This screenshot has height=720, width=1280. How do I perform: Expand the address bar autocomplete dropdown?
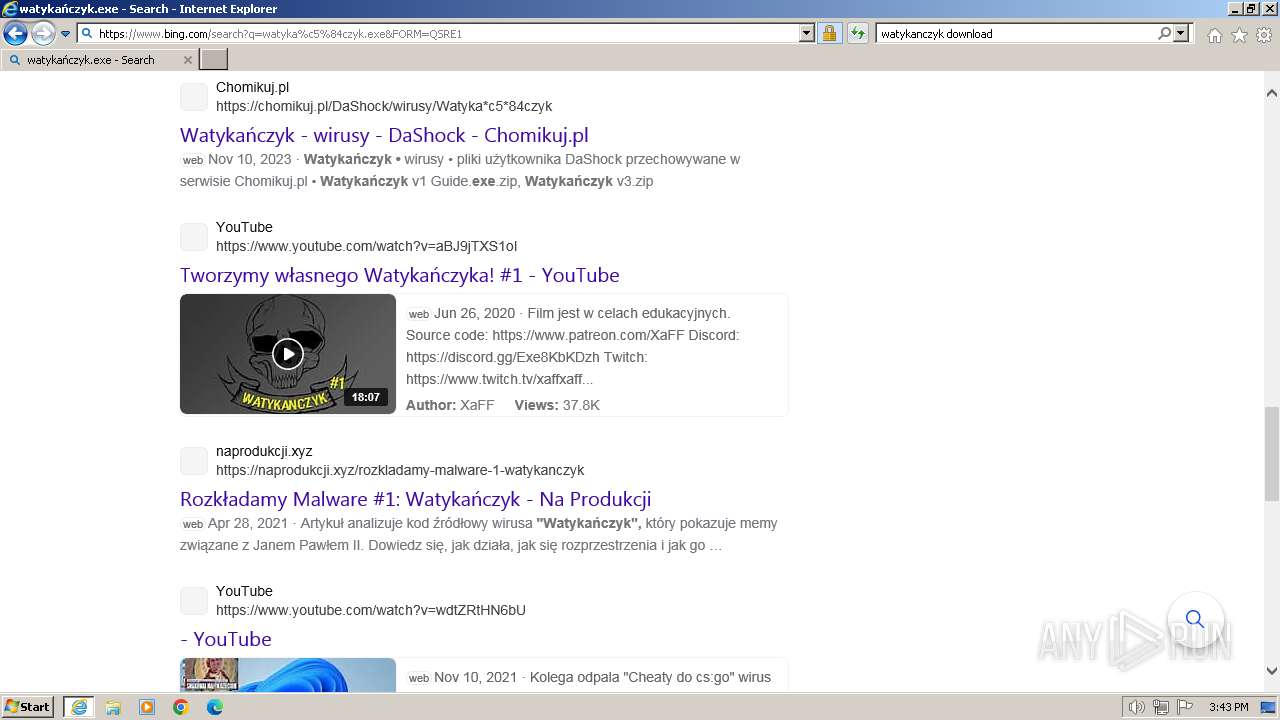pyautogui.click(x=807, y=33)
